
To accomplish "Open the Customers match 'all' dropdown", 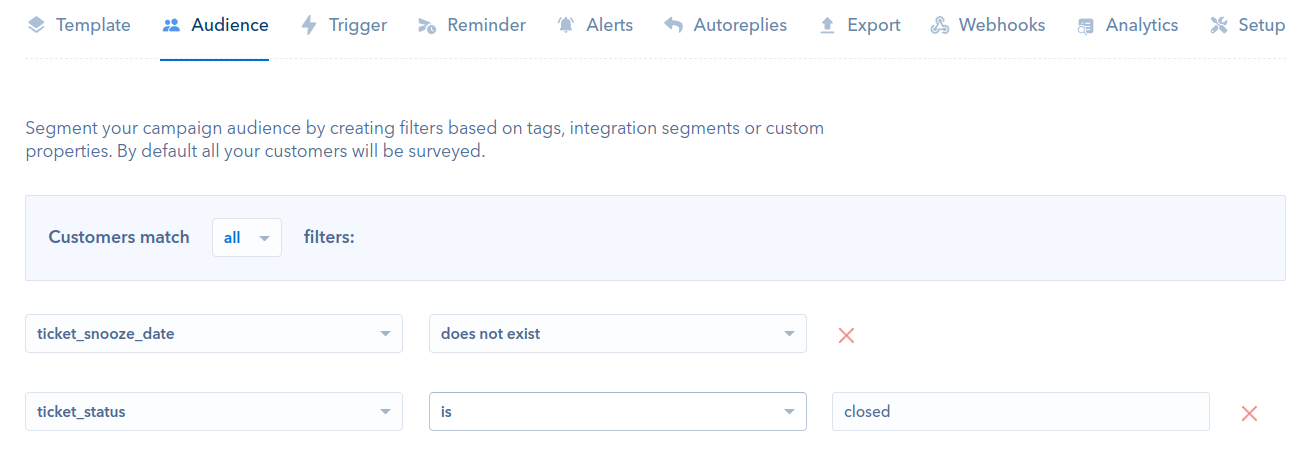I will [247, 238].
